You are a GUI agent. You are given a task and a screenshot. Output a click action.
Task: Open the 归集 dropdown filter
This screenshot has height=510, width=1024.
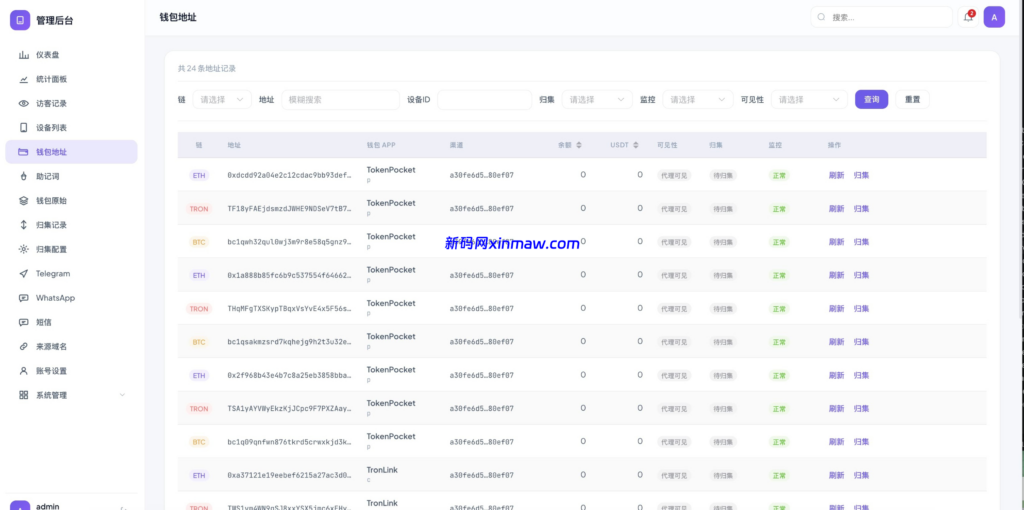[x=597, y=100]
